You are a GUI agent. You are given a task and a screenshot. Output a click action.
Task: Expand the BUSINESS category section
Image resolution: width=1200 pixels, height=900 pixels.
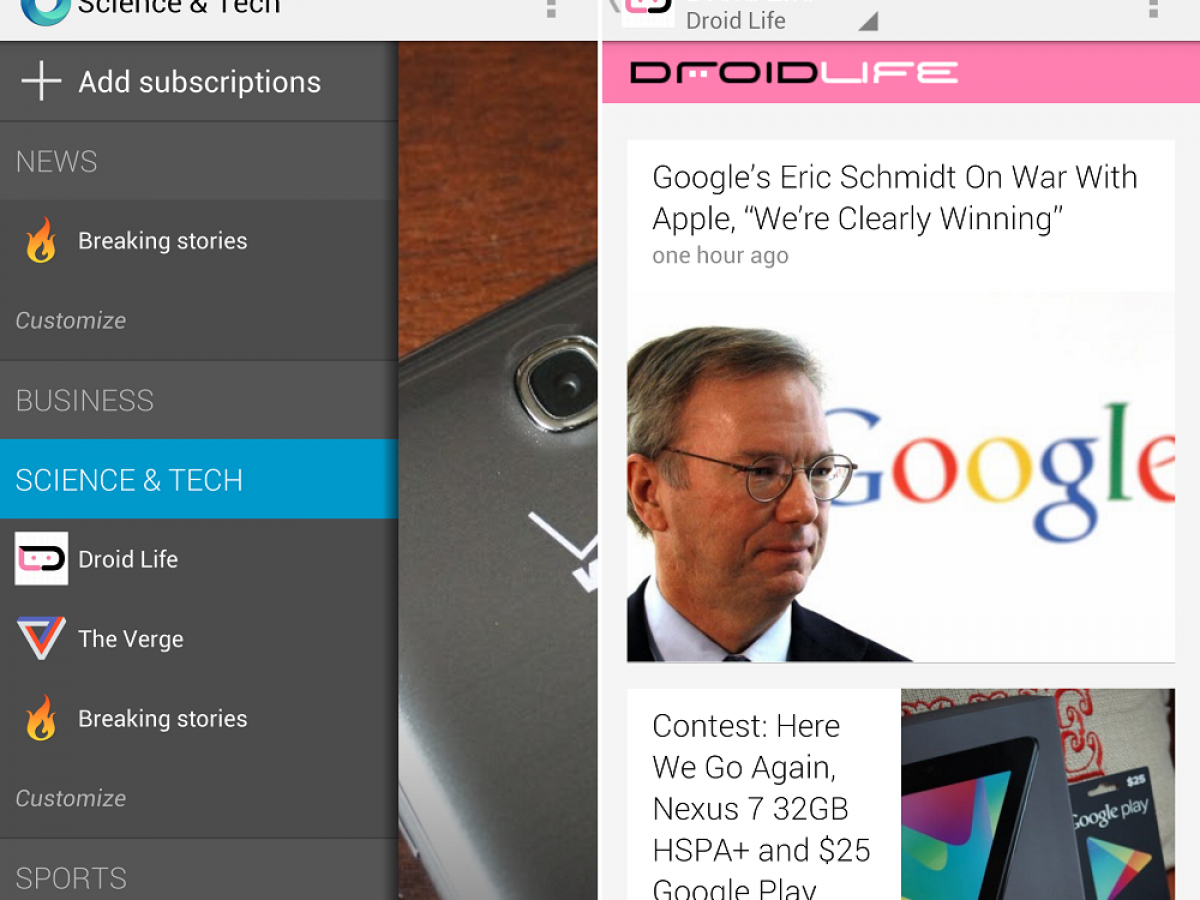tap(199, 400)
